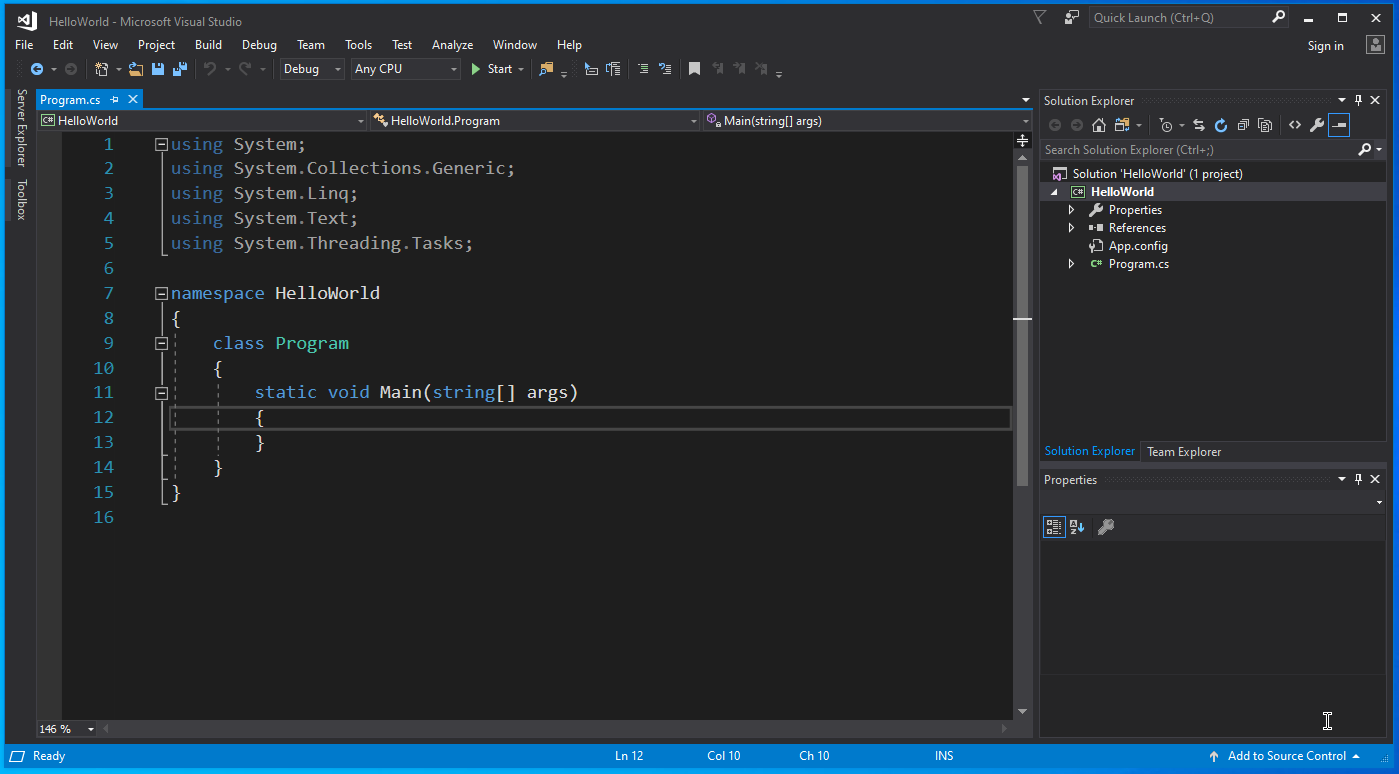
Task: Expand the References node in Solution Explorer
Action: click(x=1071, y=227)
